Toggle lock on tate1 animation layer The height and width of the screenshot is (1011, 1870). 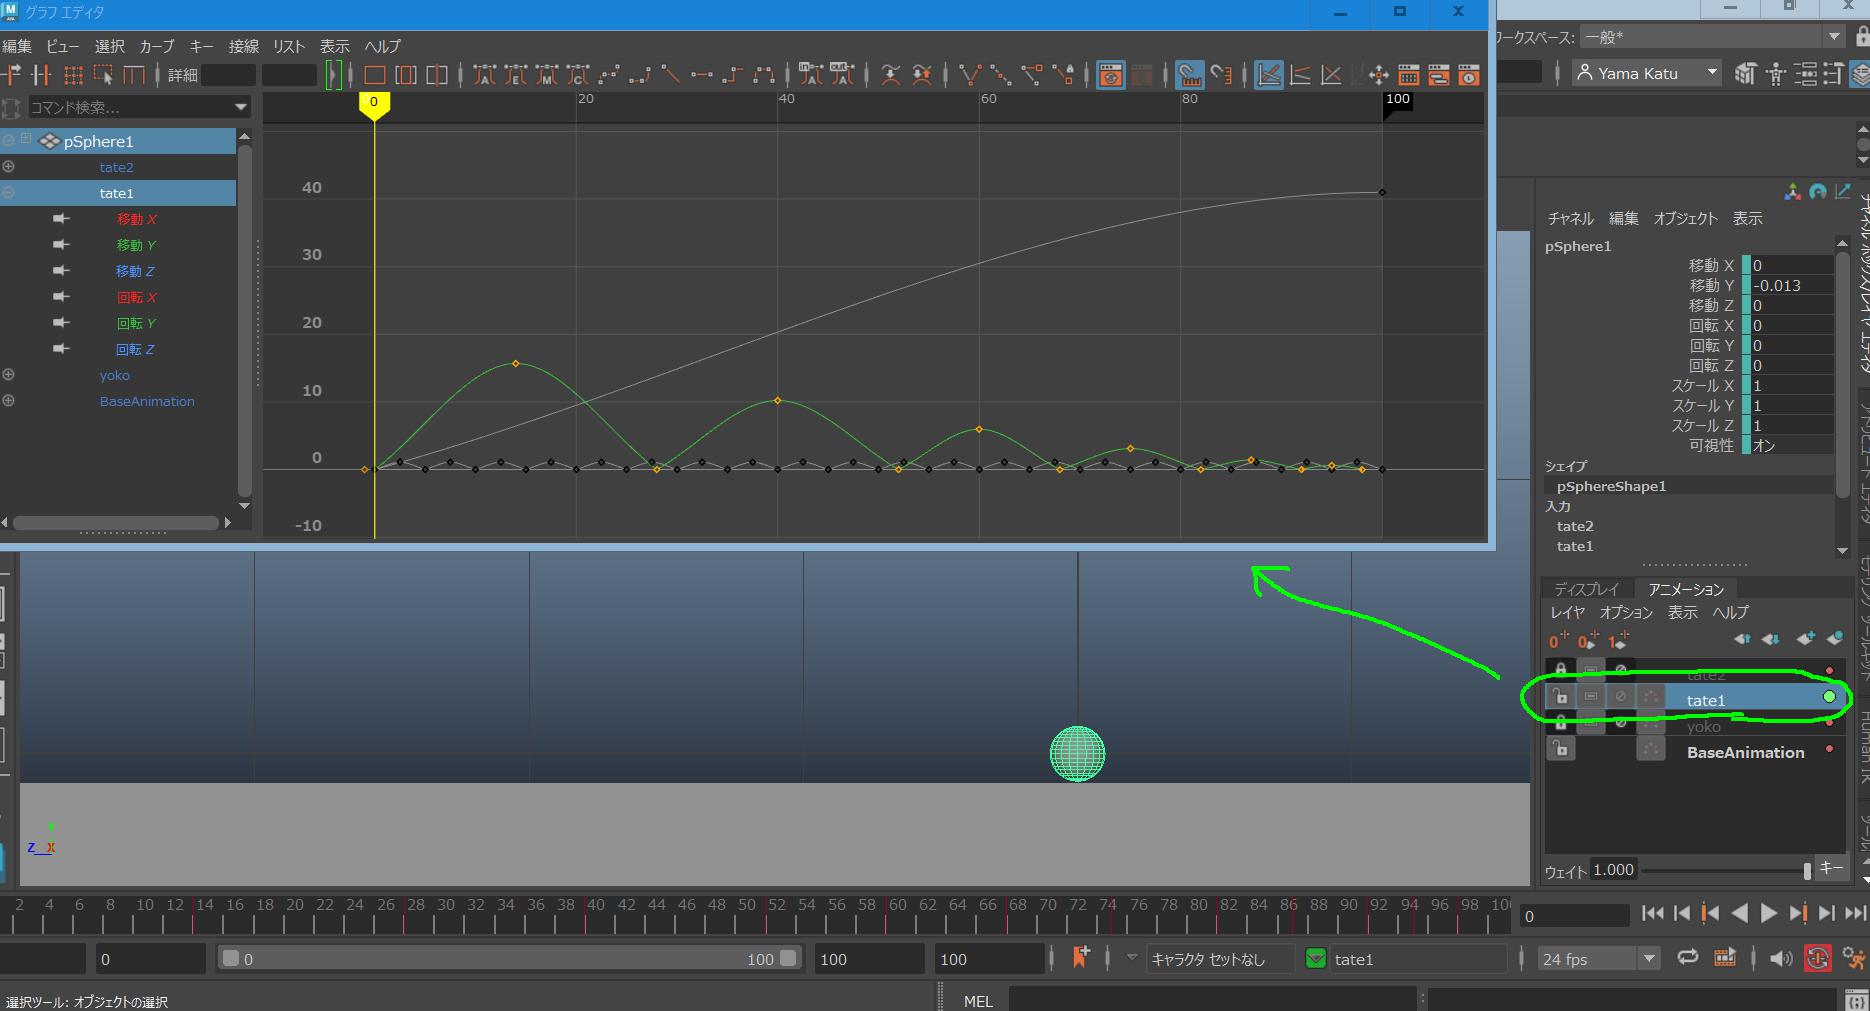1561,696
